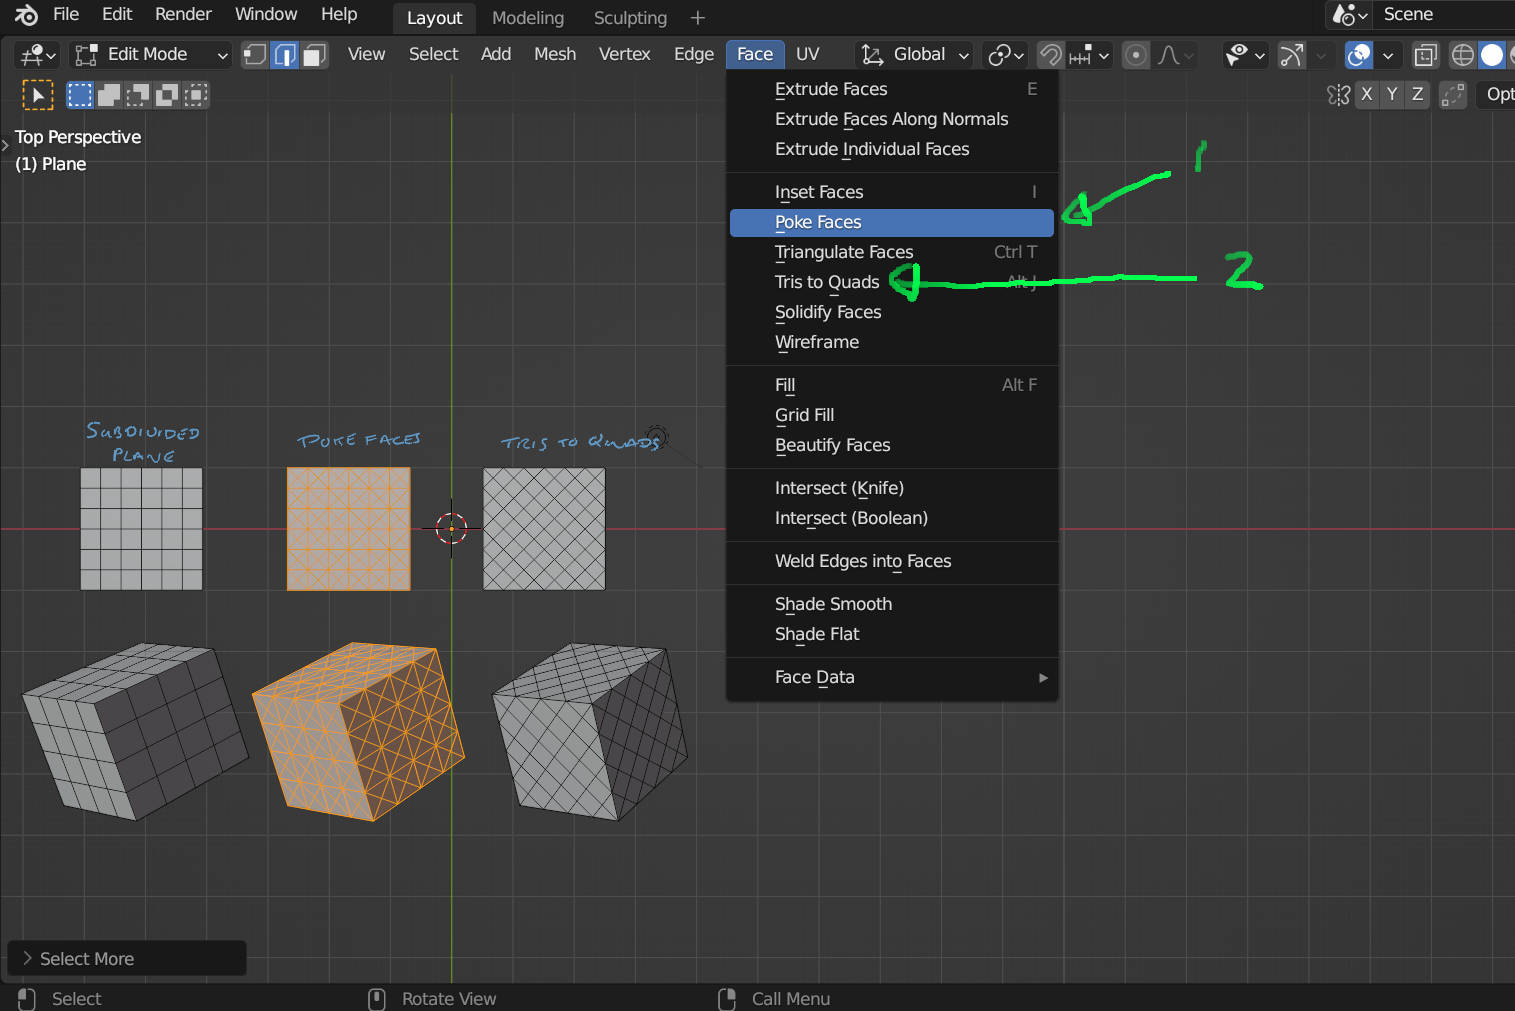Open the Global transform orientation dropdown
Screen dimensions: 1515x1011
[x=915, y=54]
